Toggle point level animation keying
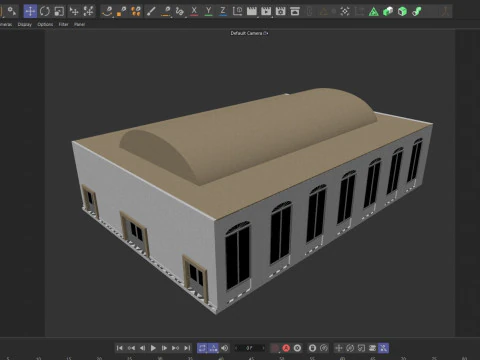 pyautogui.click(x=384, y=348)
